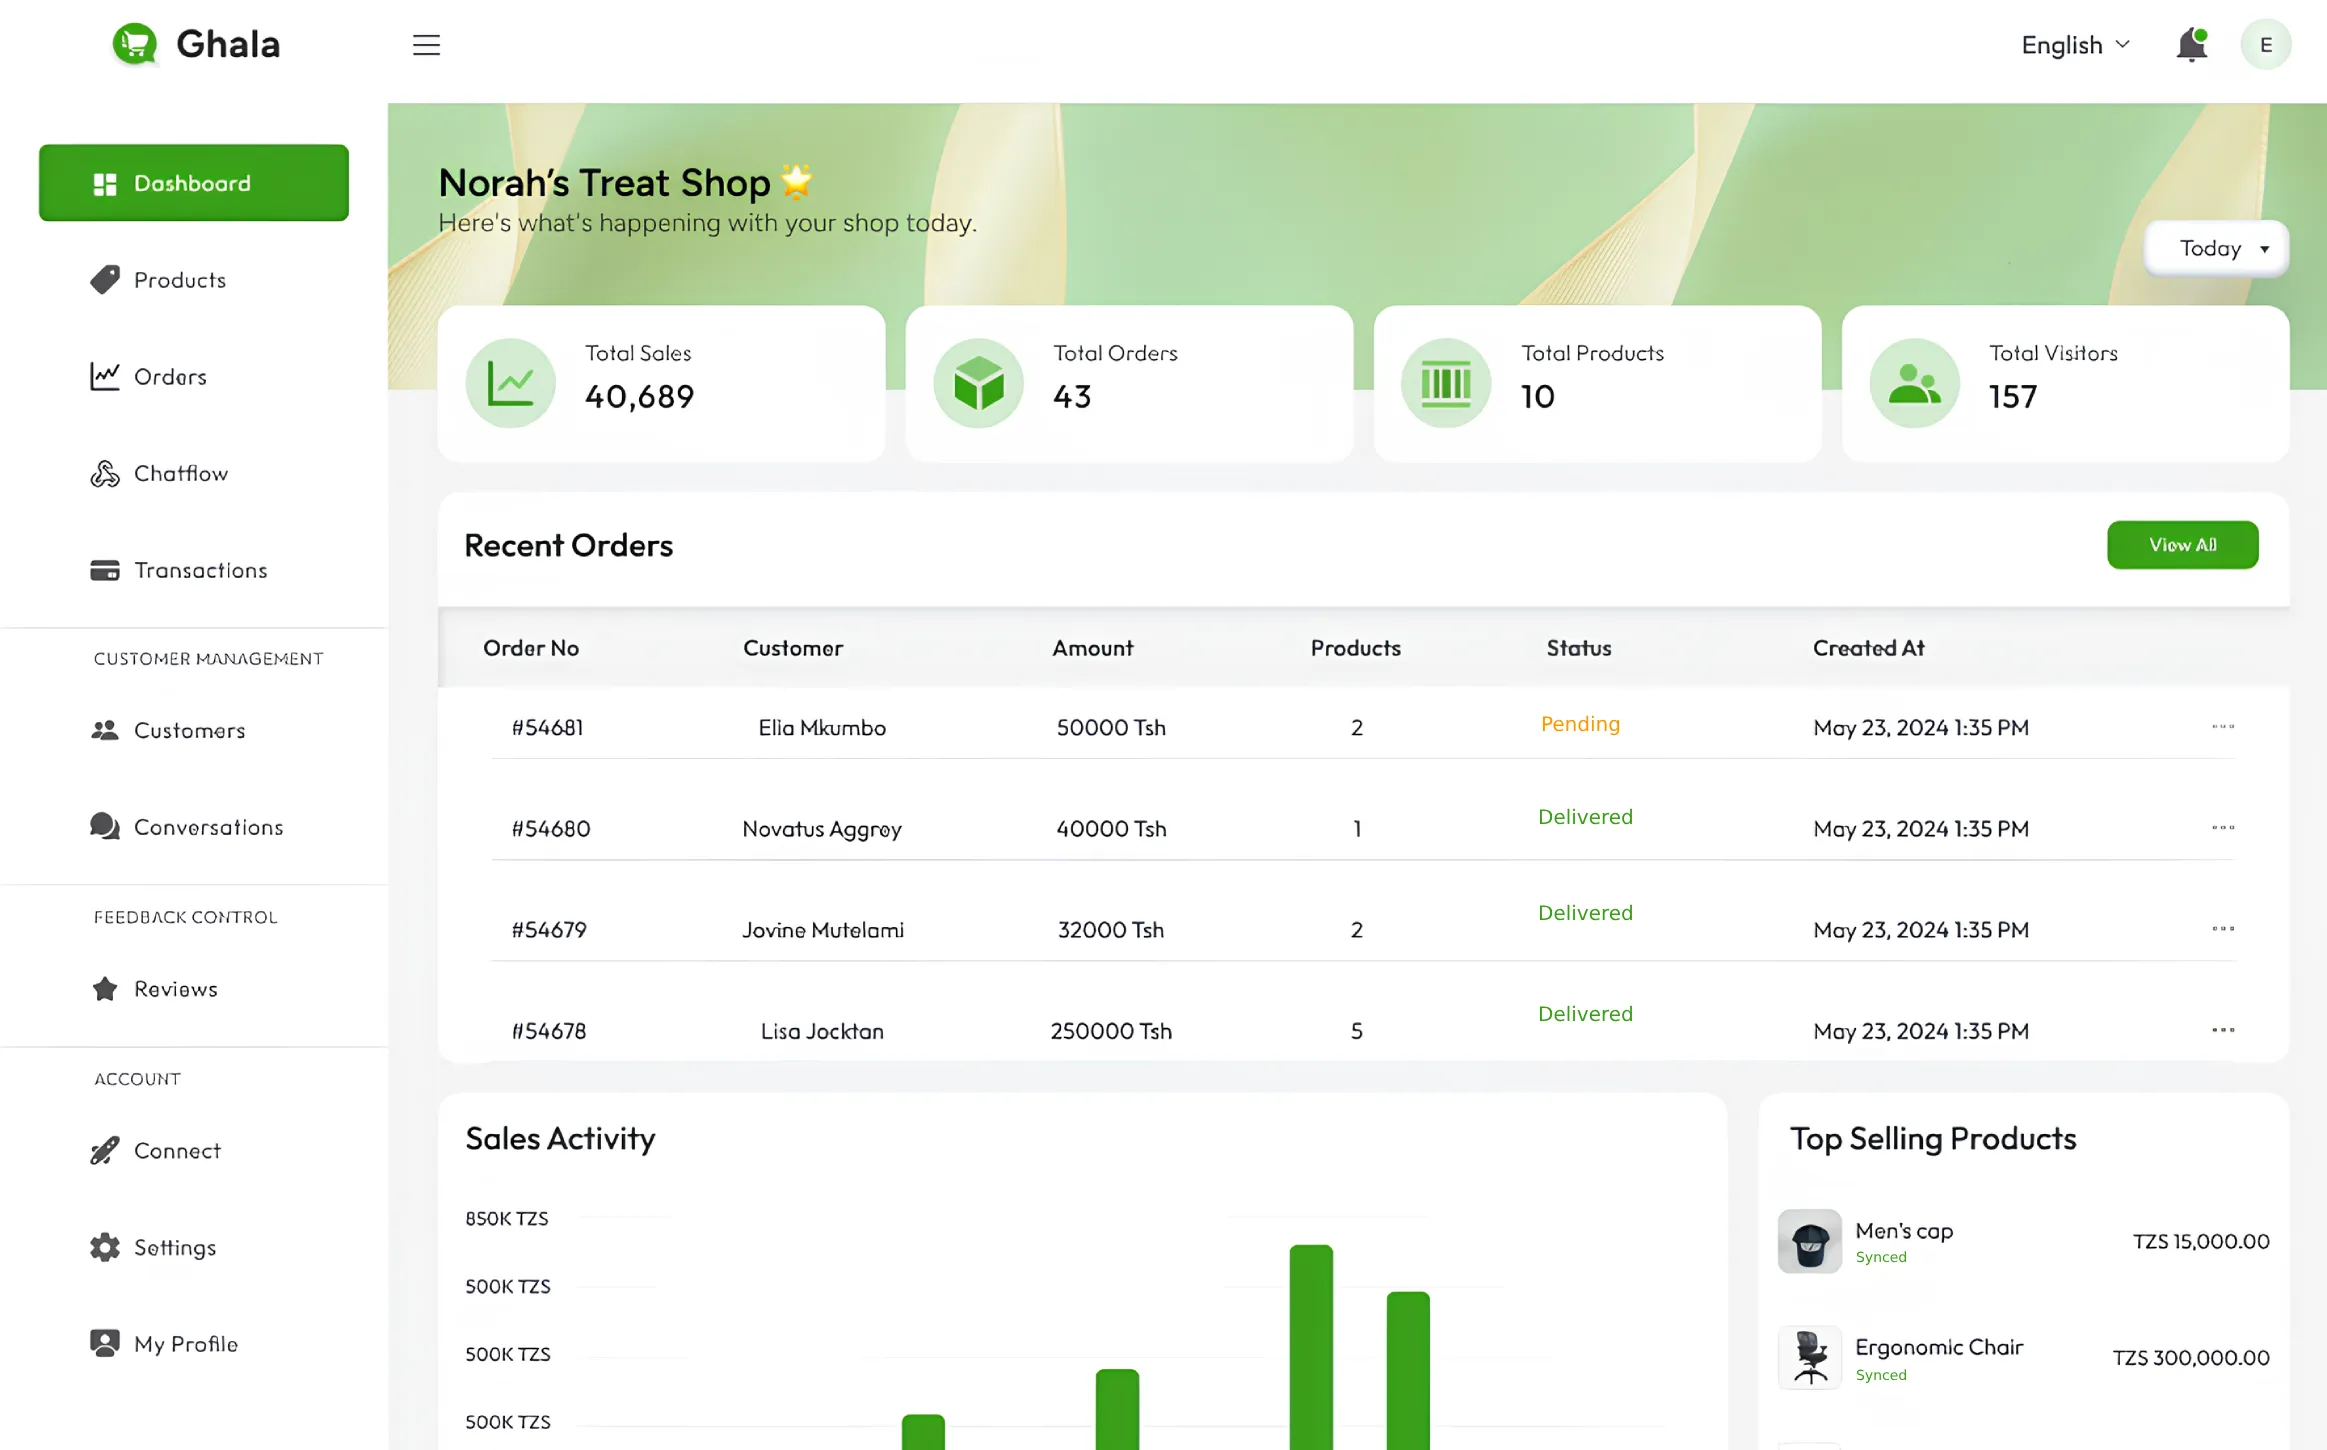Click the hamburger menu icon
The image size is (2327, 1450).
(x=426, y=45)
